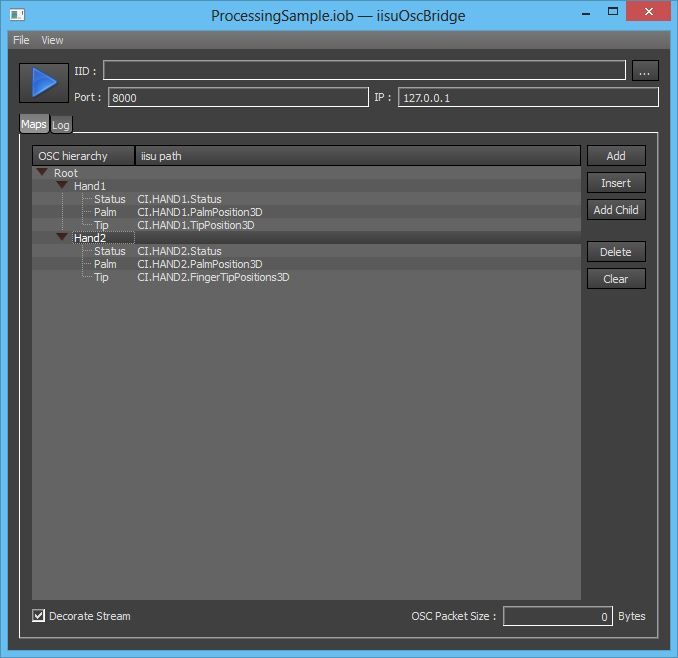Click the Port field showing 8000
678x658 pixels.
[x=238, y=97]
